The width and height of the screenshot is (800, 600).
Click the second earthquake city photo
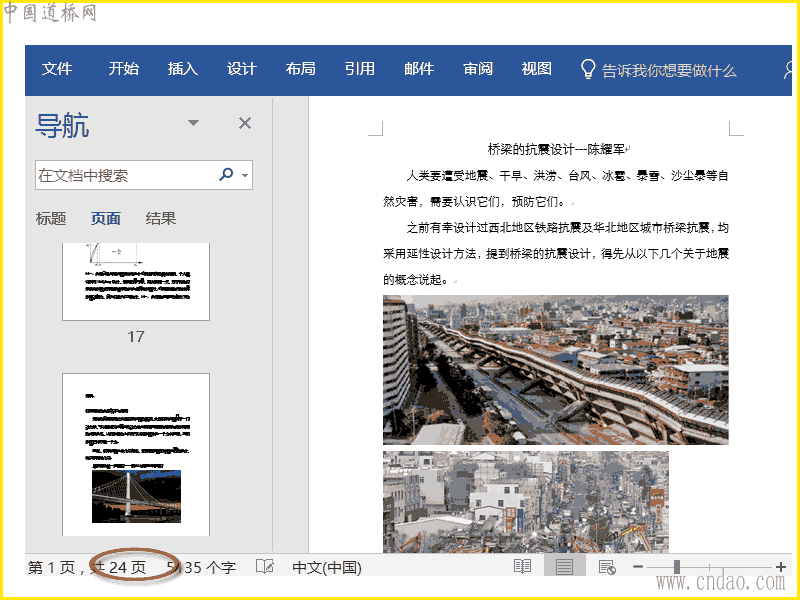[x=526, y=502]
